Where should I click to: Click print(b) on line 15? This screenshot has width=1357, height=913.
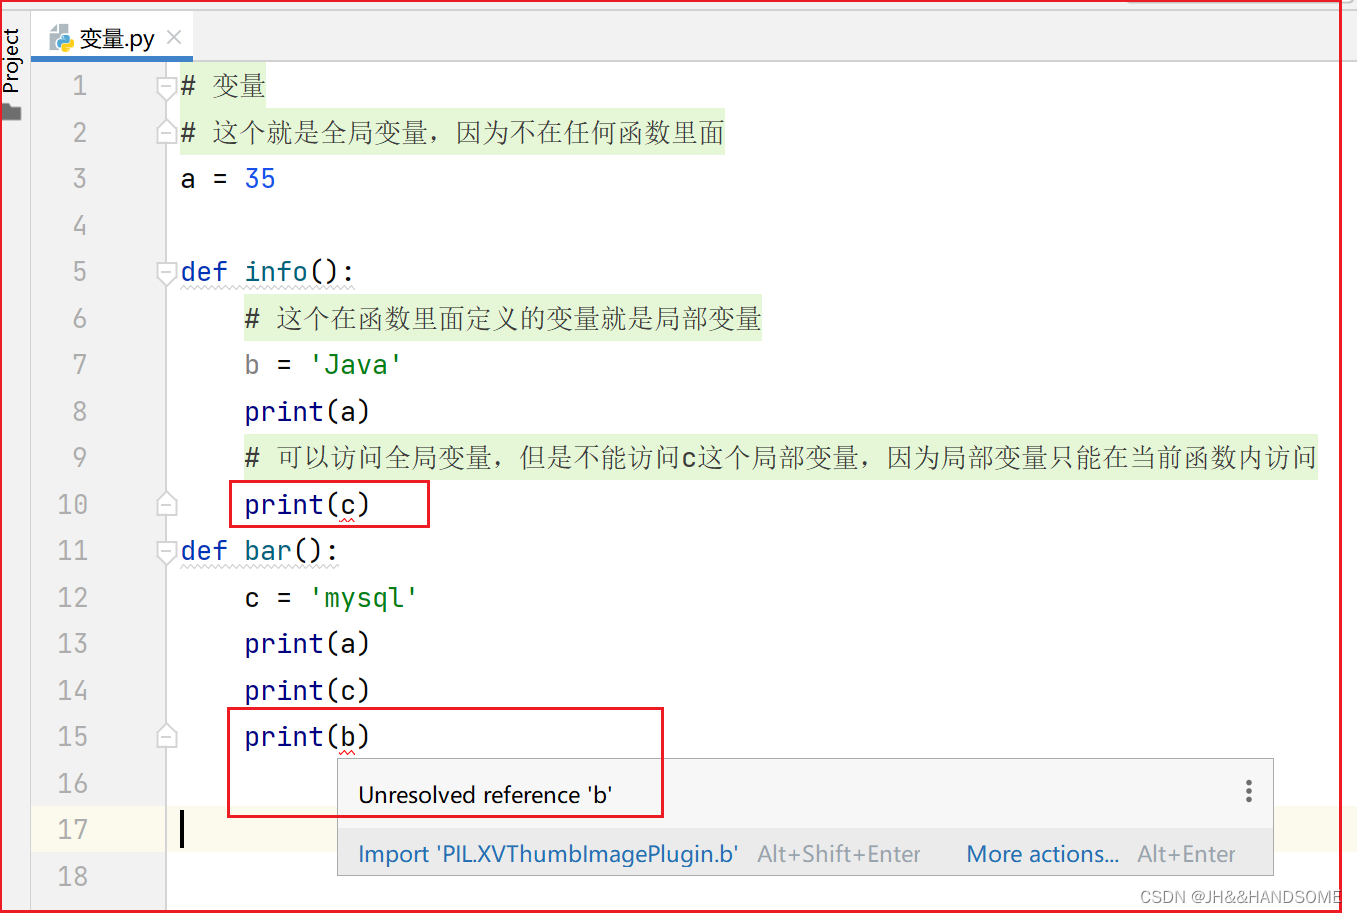[x=307, y=737]
